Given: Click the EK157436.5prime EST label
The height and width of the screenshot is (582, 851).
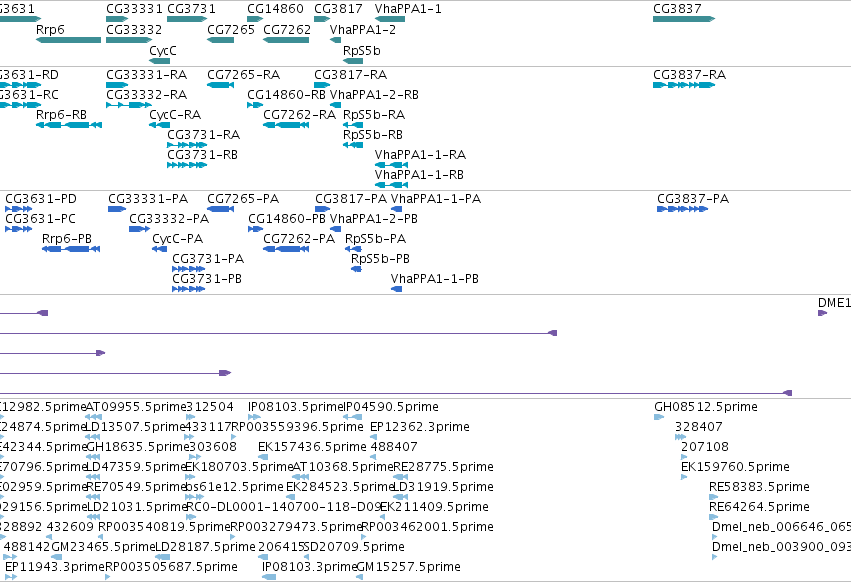Looking at the screenshot, I should click(x=312, y=447).
